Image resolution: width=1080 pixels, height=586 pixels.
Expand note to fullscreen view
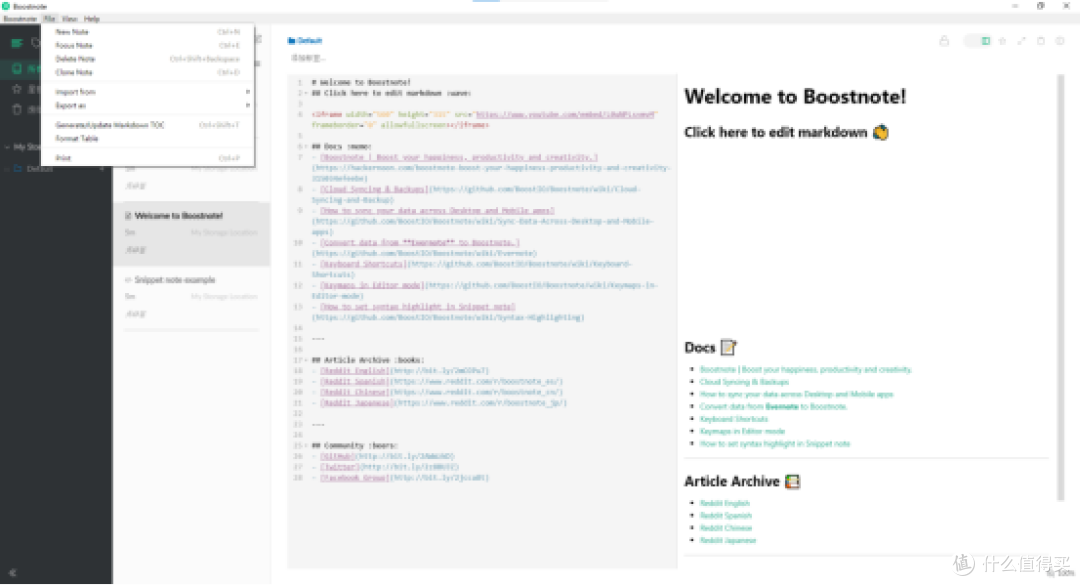[1021, 41]
